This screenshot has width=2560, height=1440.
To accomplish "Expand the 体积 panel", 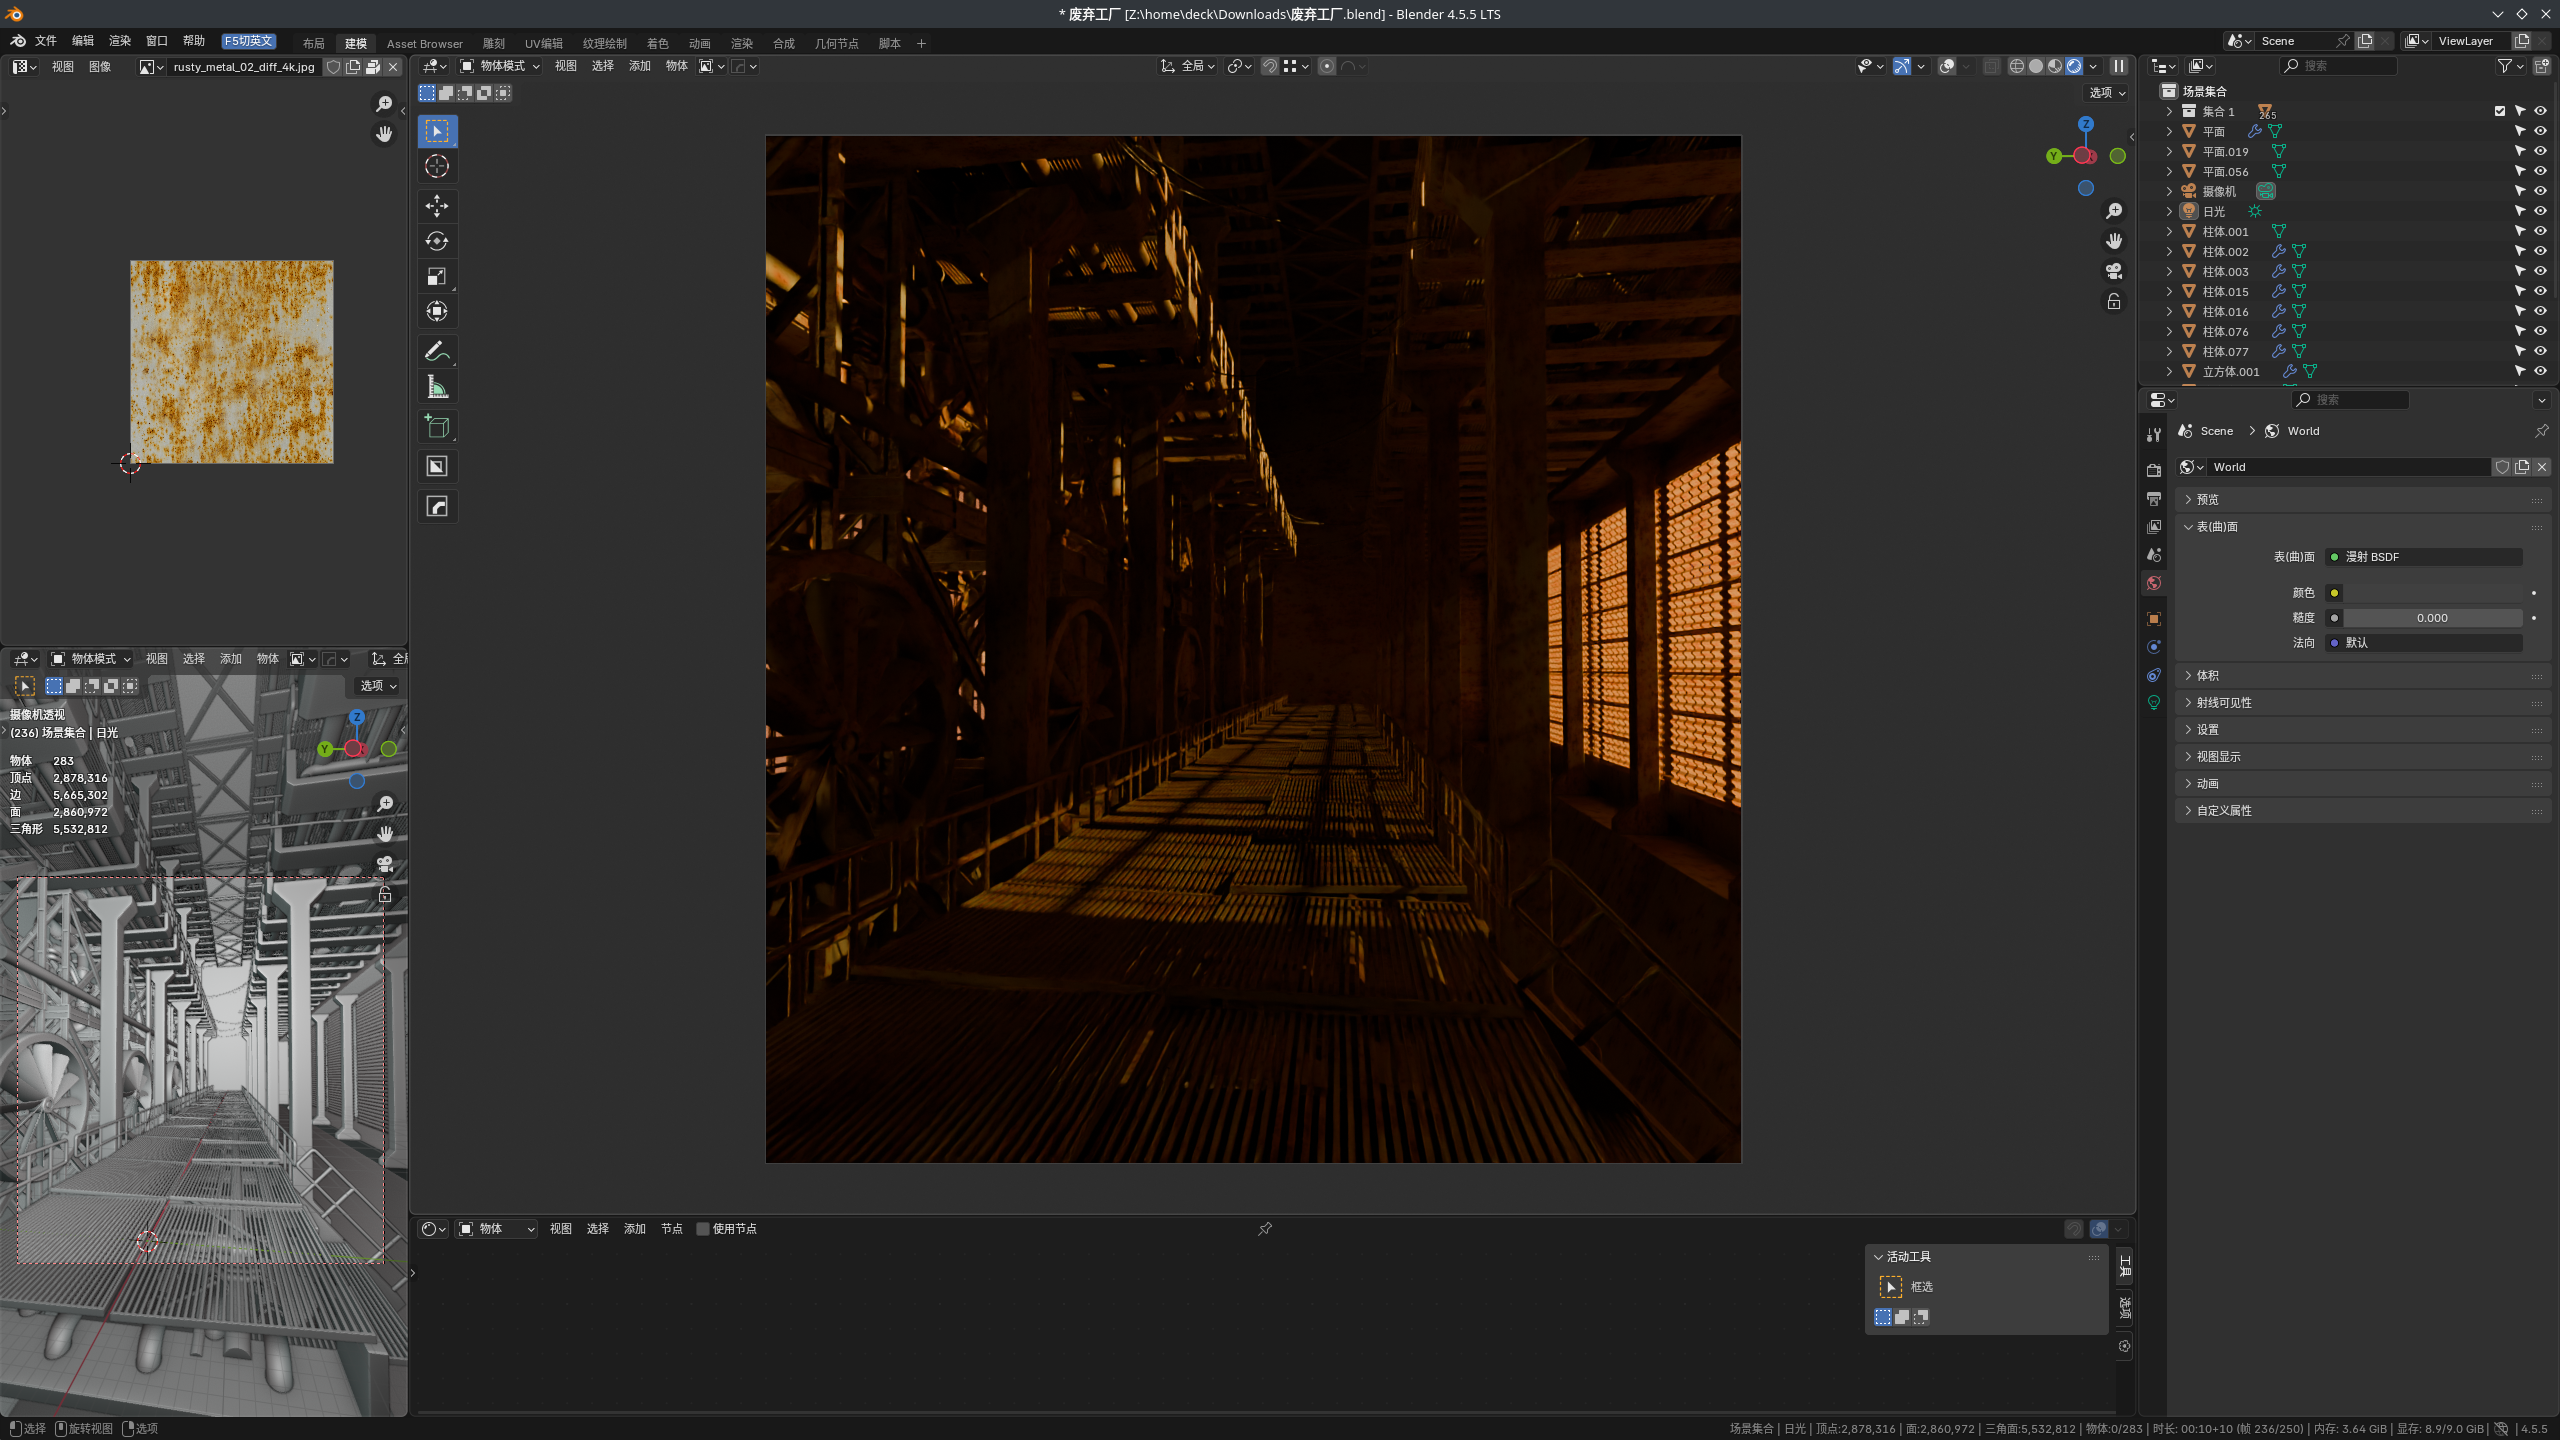I will (x=2208, y=676).
